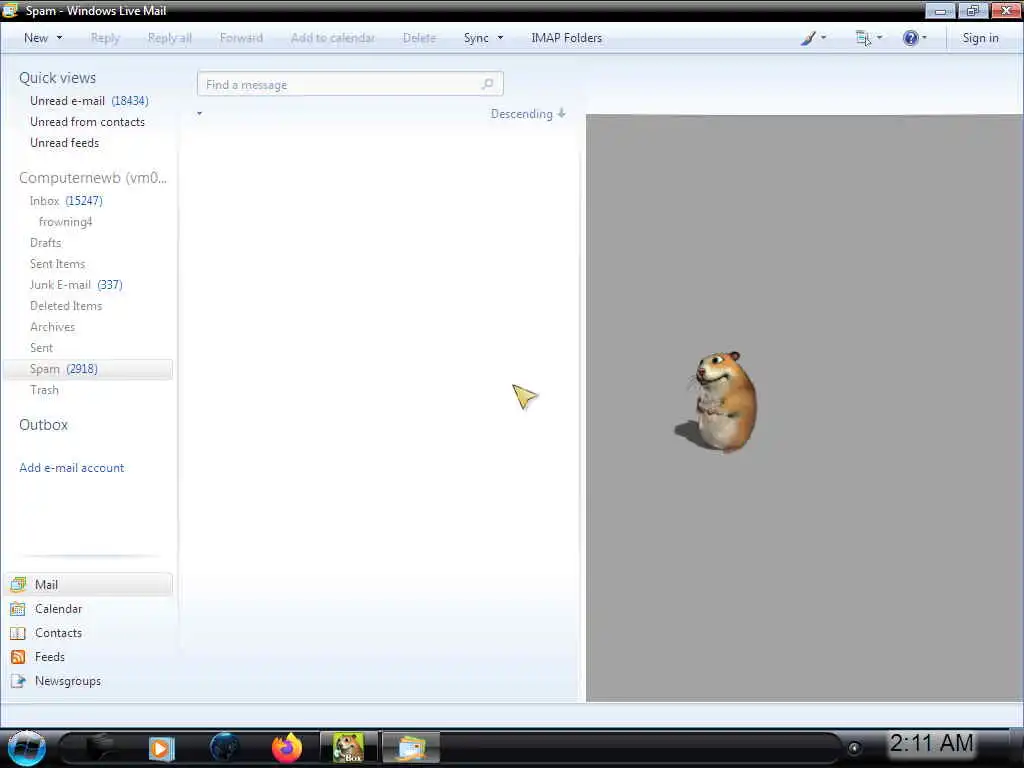Click the Mail icon in navigation
Image resolution: width=1024 pixels, height=768 pixels.
click(x=18, y=584)
